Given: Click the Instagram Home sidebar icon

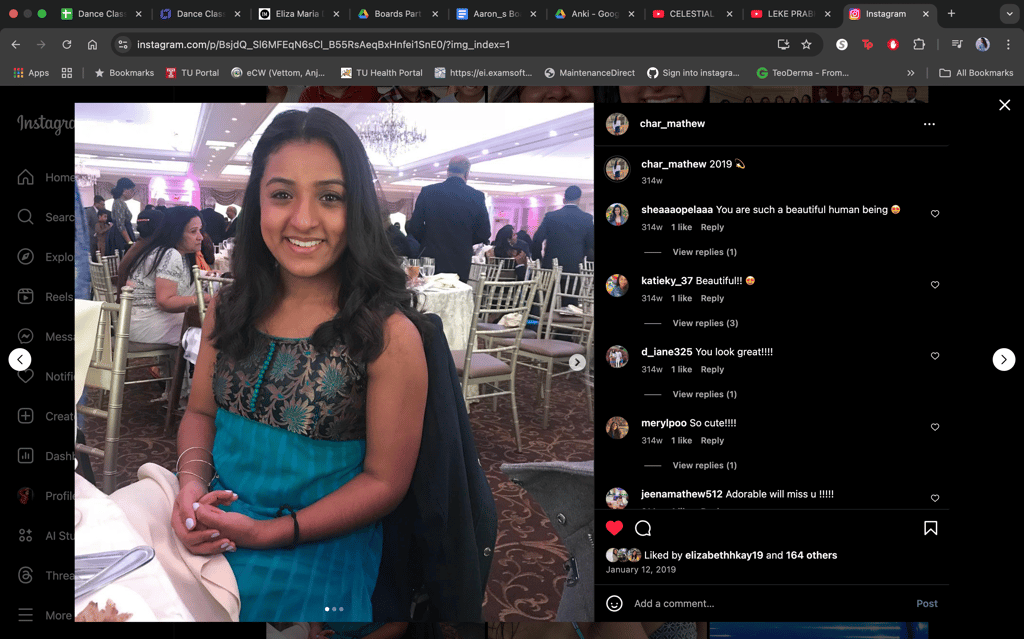Looking at the screenshot, I should (25, 178).
